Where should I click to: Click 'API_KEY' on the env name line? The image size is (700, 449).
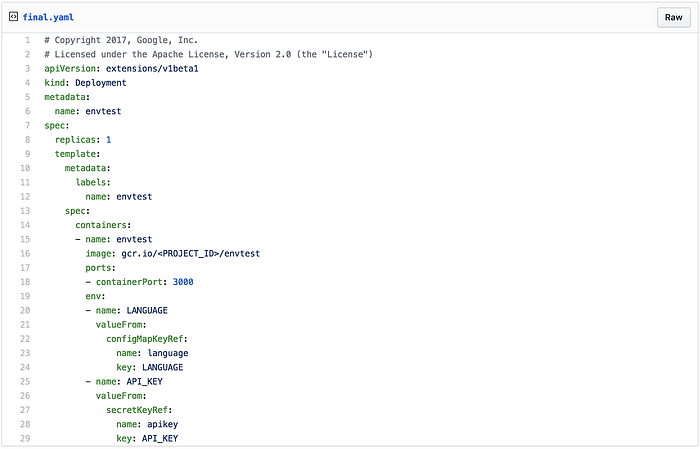pos(145,382)
